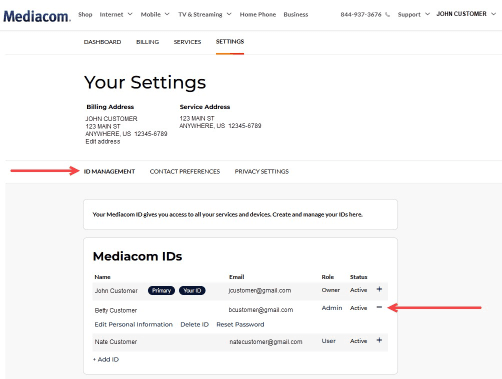The image size is (502, 379).
Task: Click the Reset Password link
Action: pyautogui.click(x=240, y=324)
